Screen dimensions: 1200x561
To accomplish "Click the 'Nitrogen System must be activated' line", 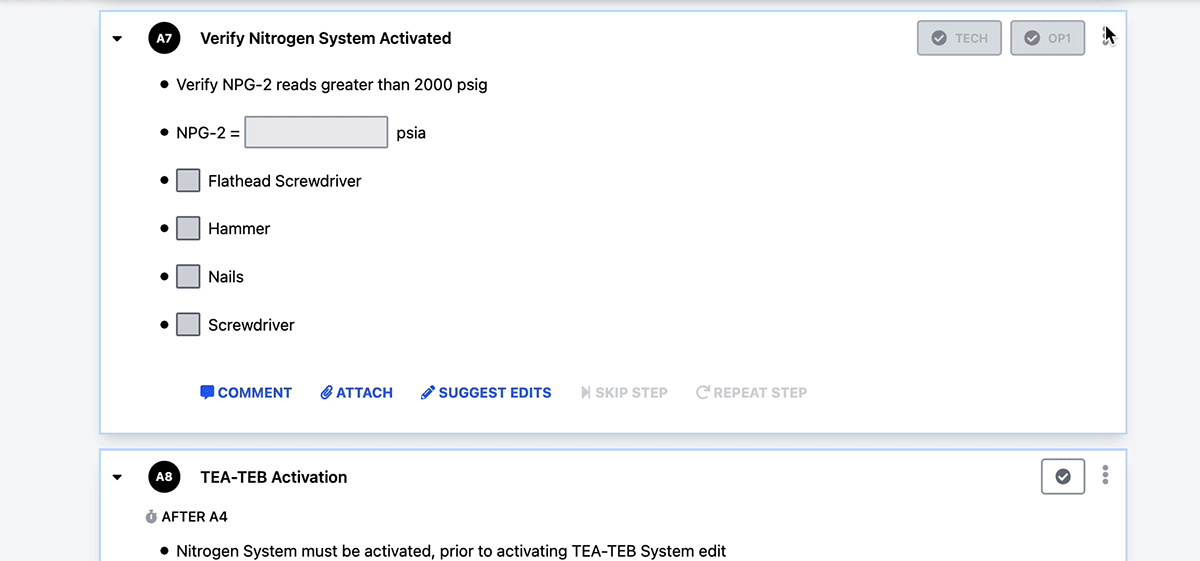I will click(x=451, y=551).
